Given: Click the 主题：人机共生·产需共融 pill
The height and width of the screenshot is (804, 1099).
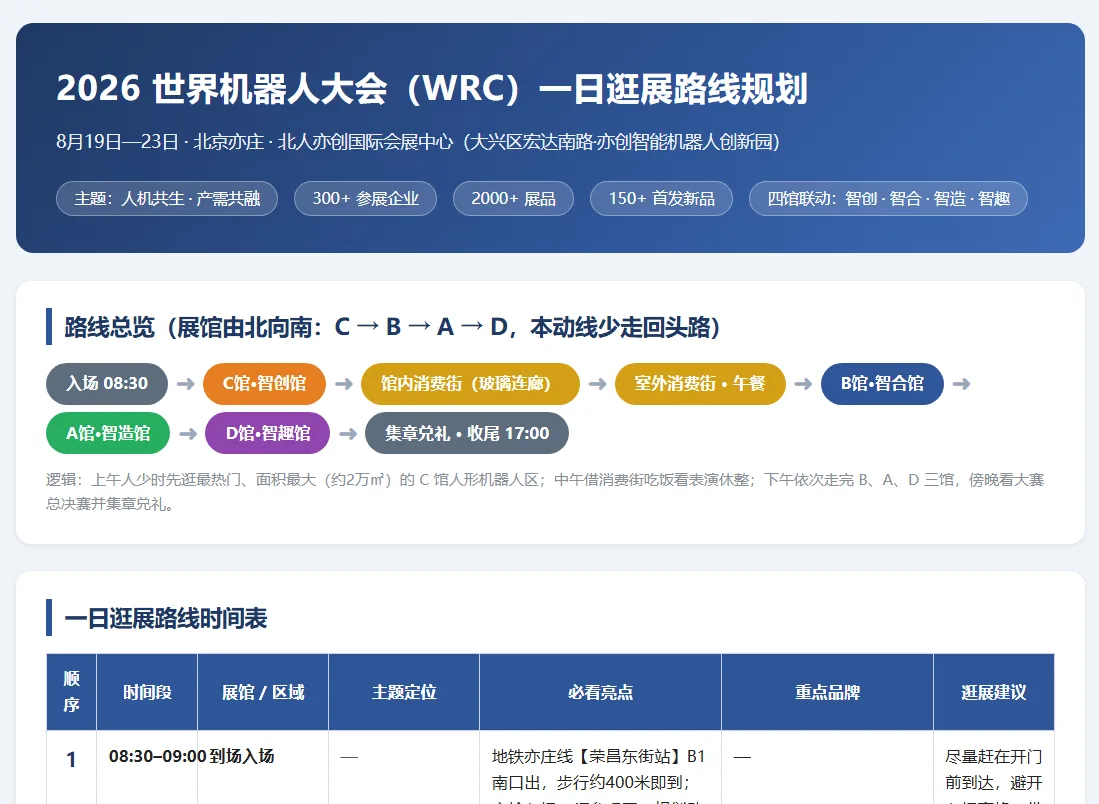Looking at the screenshot, I should pos(167,198).
